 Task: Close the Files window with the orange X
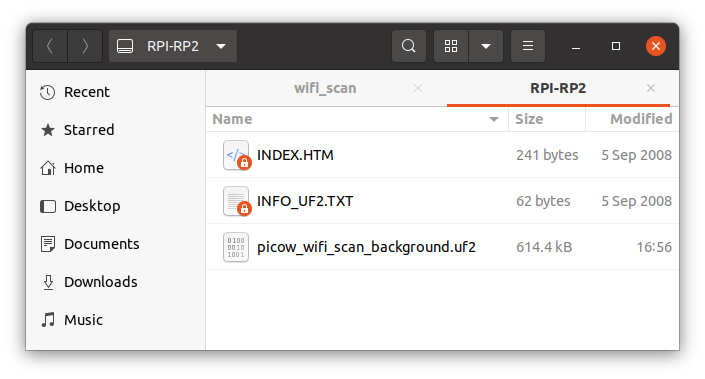[x=656, y=46]
